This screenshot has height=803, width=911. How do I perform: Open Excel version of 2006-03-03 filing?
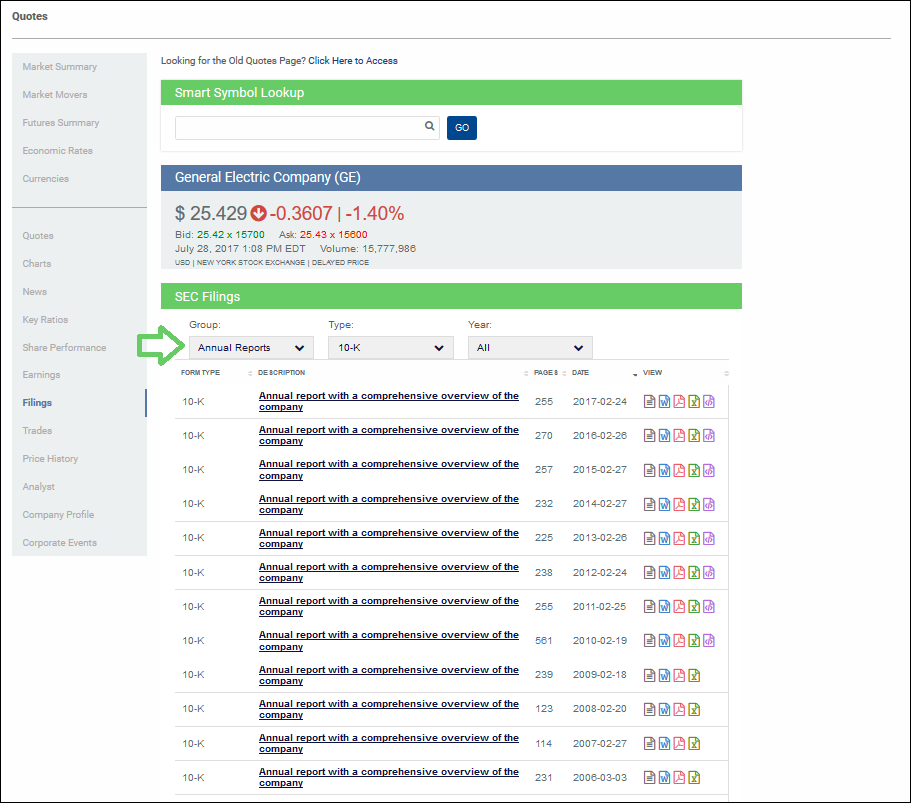coord(694,777)
